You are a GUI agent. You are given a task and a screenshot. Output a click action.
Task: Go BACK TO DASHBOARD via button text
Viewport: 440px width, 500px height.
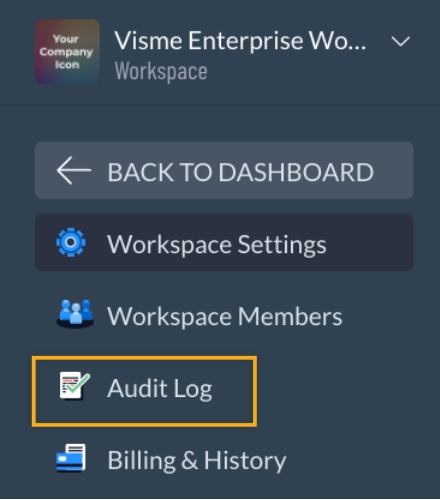point(240,172)
